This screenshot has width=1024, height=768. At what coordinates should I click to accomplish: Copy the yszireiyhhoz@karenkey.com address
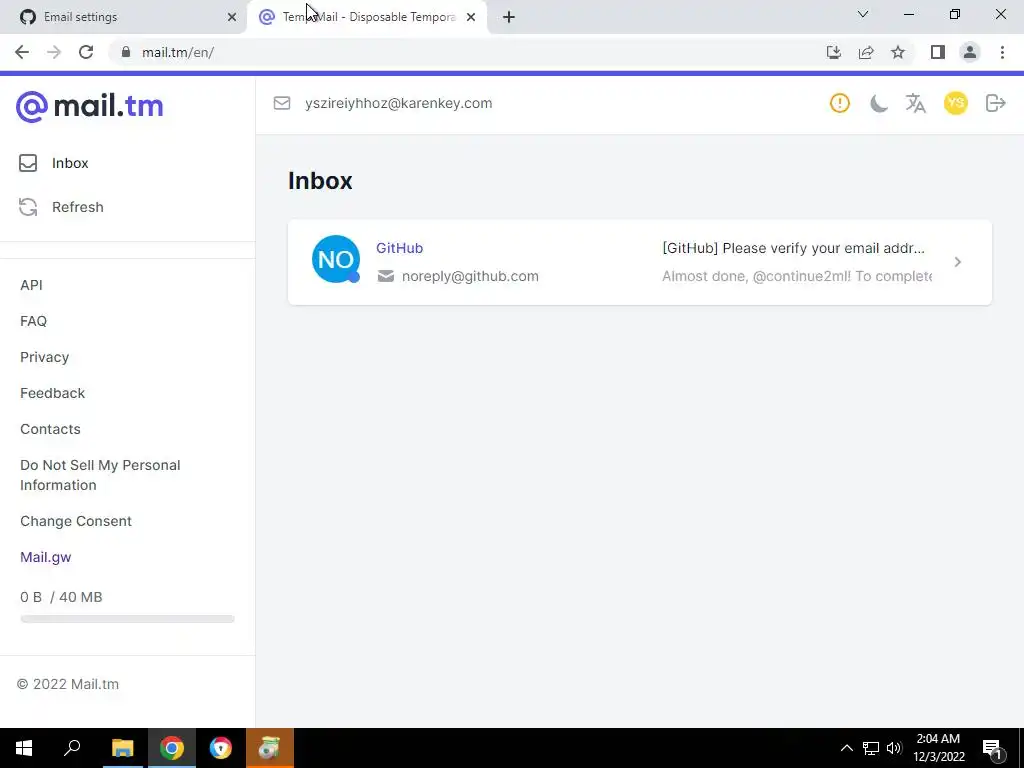point(398,103)
